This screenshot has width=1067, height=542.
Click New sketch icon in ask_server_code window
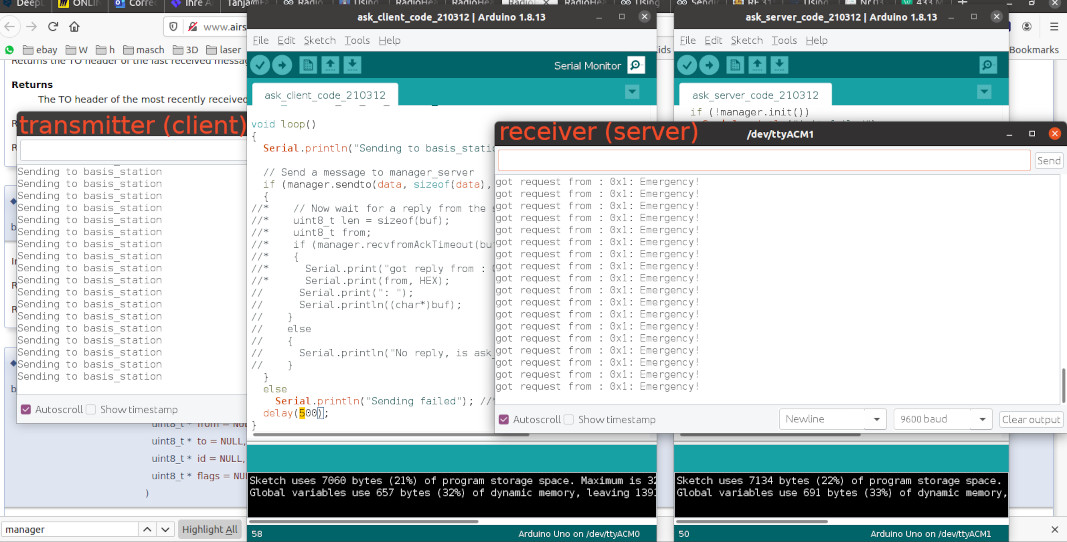pyautogui.click(x=735, y=65)
